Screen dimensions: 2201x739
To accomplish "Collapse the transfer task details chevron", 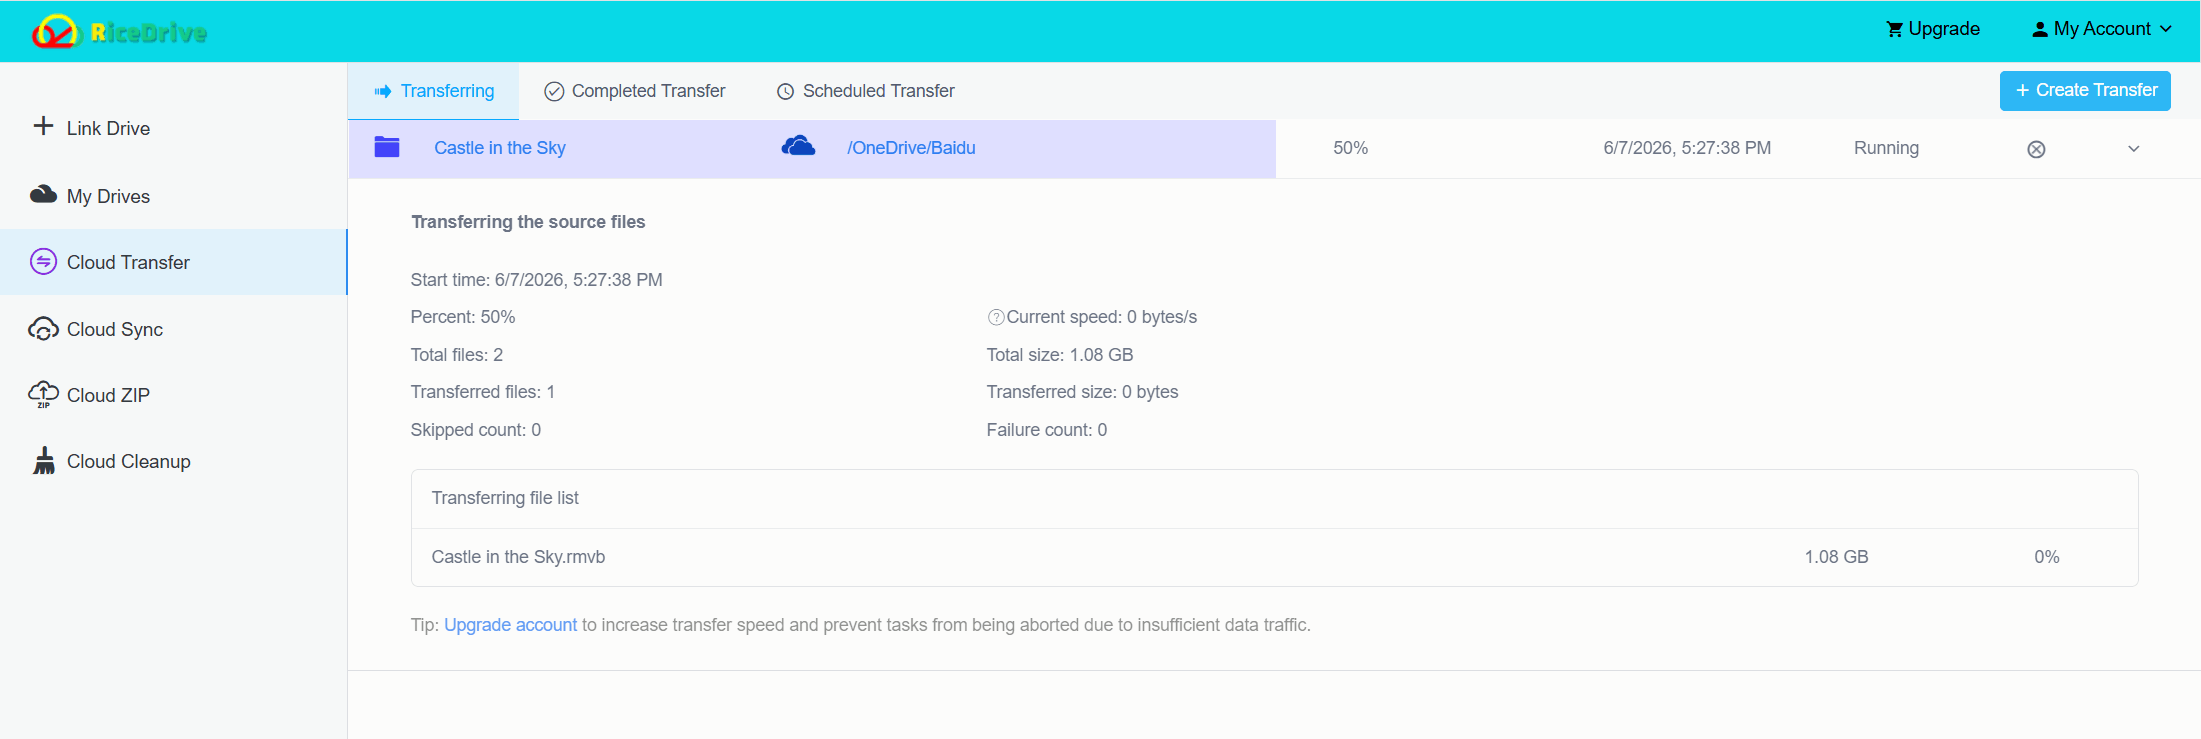I will pyautogui.click(x=2133, y=149).
